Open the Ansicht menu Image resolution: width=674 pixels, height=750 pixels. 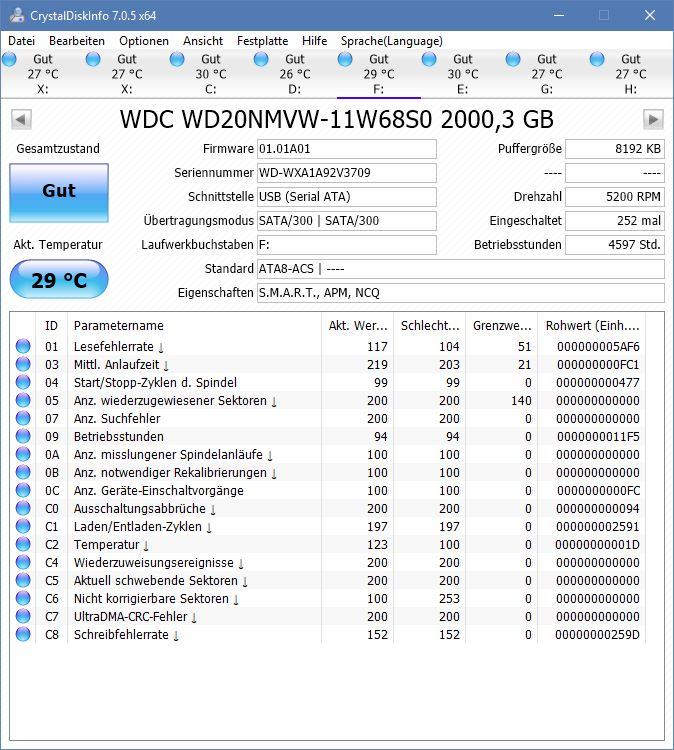click(203, 41)
